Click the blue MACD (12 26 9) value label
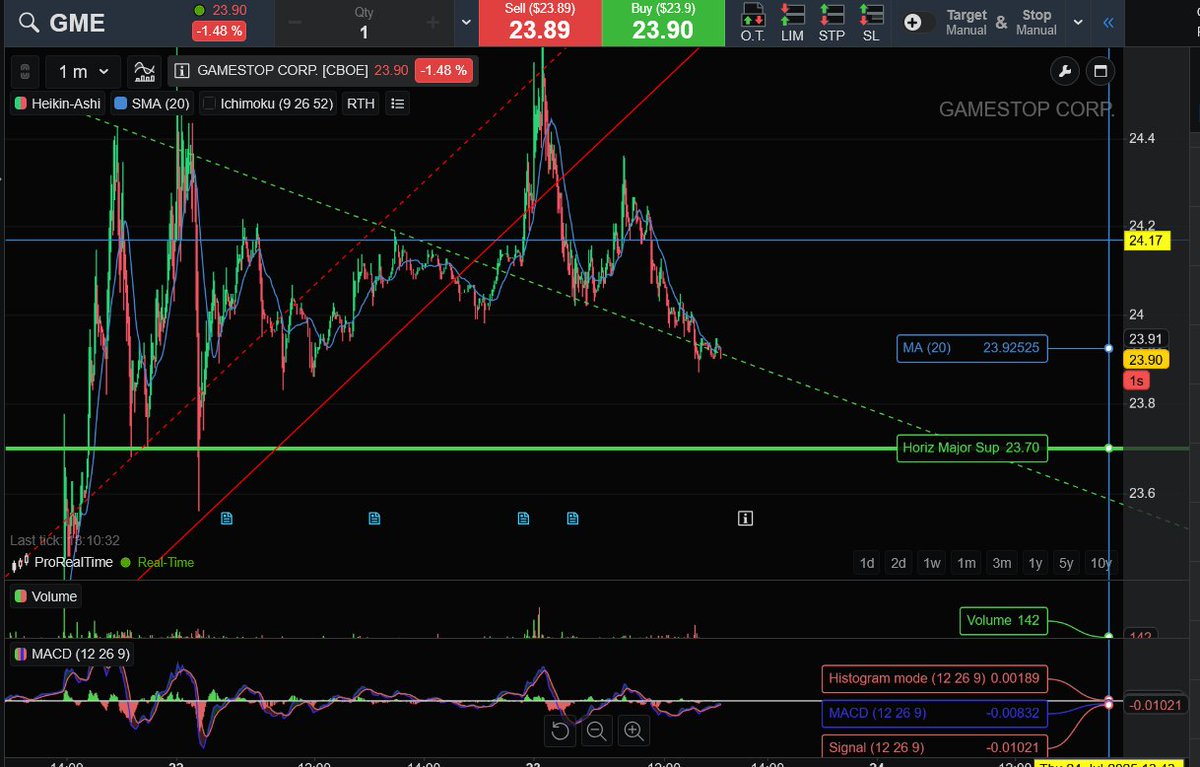The height and width of the screenshot is (767, 1200). (x=935, y=713)
